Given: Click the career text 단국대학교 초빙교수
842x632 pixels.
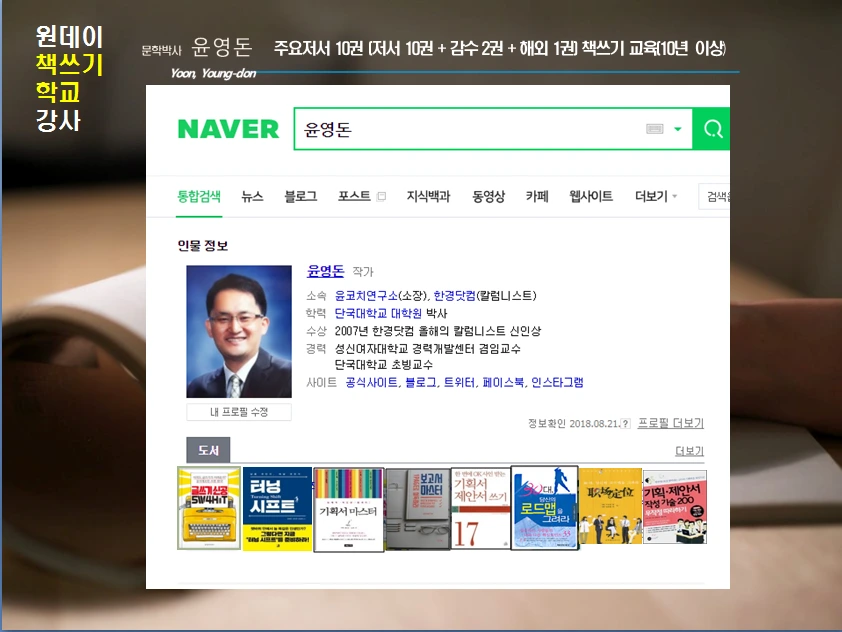Looking at the screenshot, I should (x=383, y=365).
